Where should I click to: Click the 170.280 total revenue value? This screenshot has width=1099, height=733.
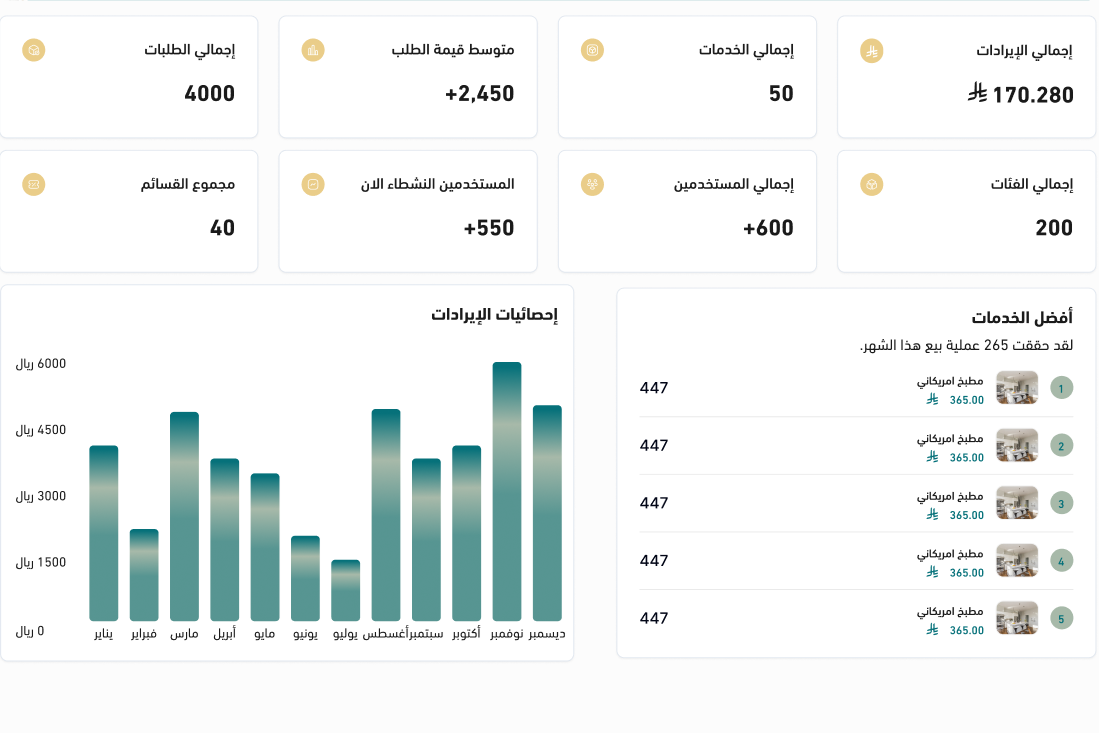(1033, 96)
